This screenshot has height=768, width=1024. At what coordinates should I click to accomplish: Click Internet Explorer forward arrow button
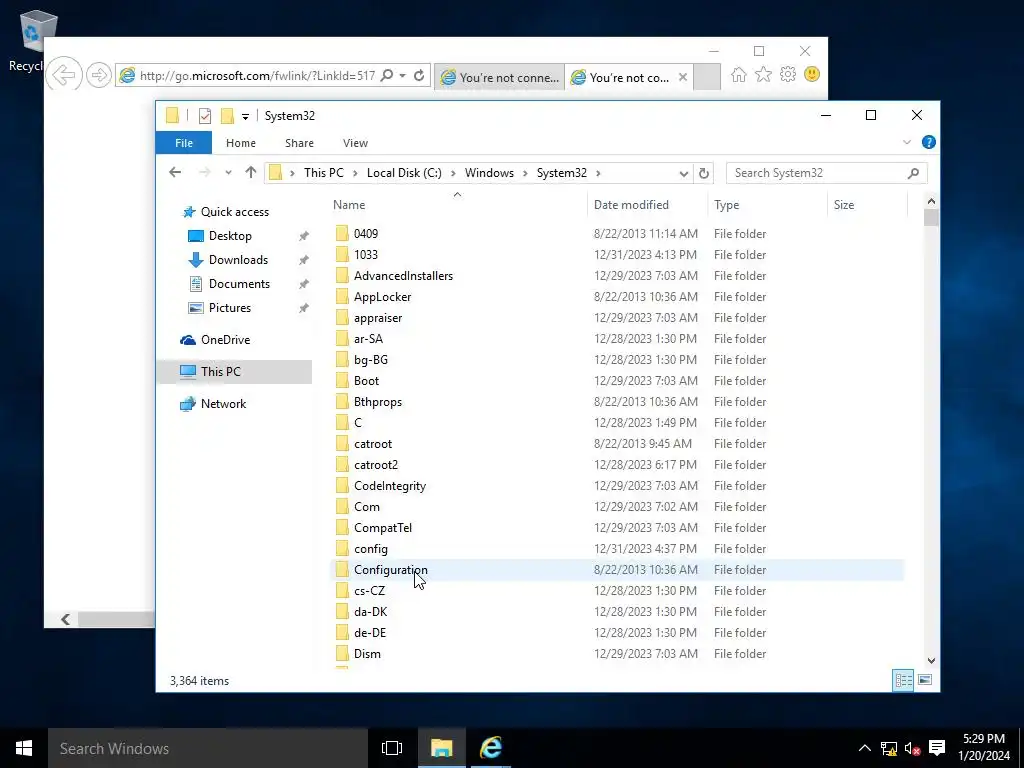coord(99,75)
